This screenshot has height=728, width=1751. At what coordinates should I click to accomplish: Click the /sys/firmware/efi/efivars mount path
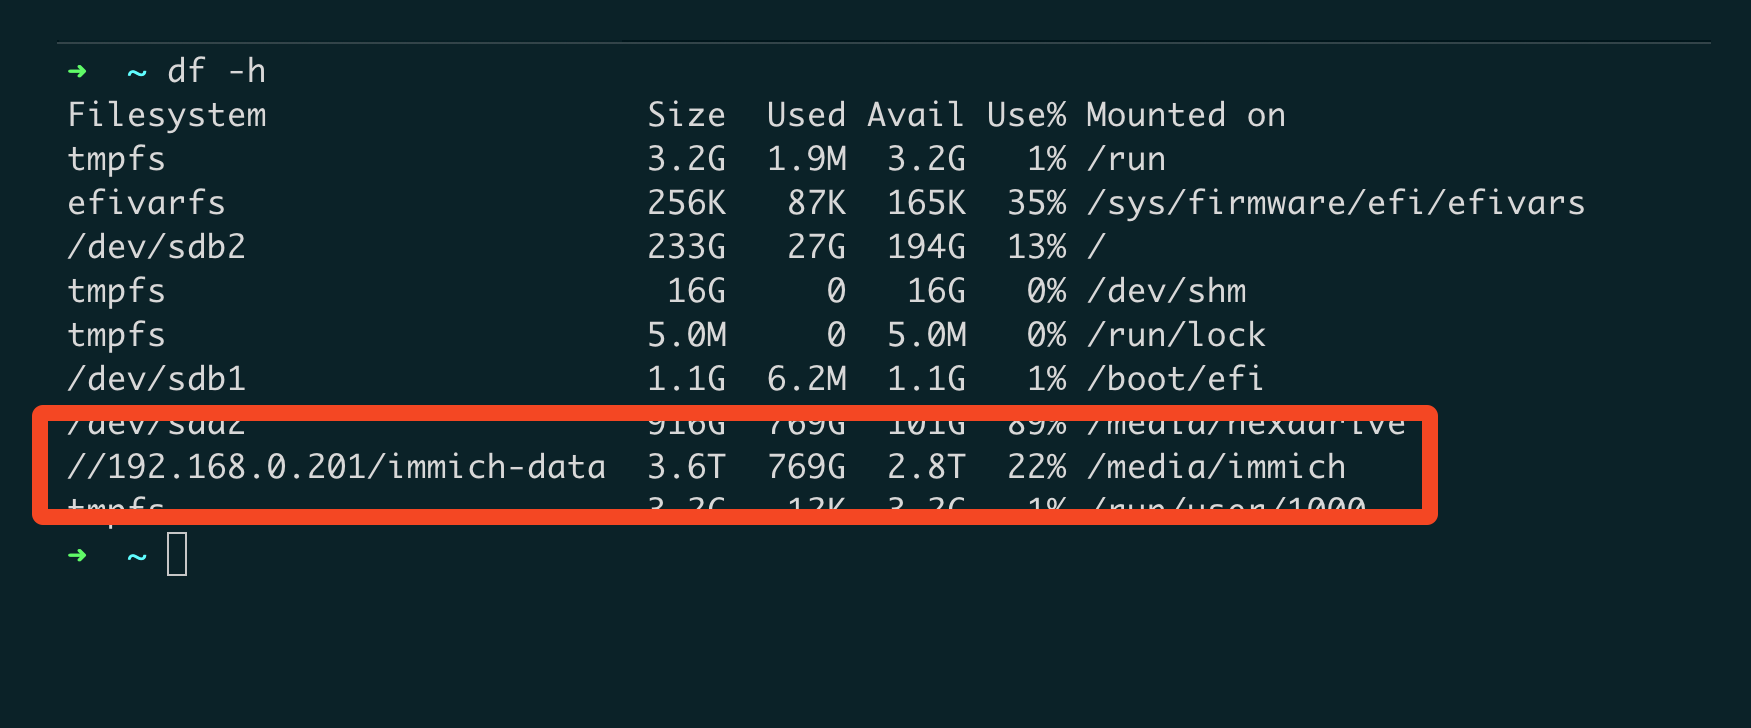(x=1335, y=203)
